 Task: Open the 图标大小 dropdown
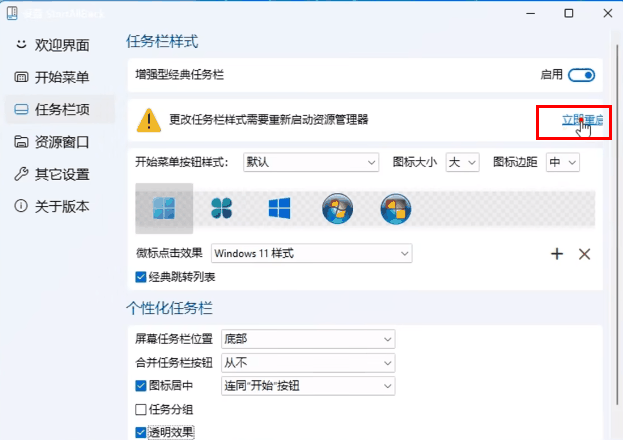462,162
